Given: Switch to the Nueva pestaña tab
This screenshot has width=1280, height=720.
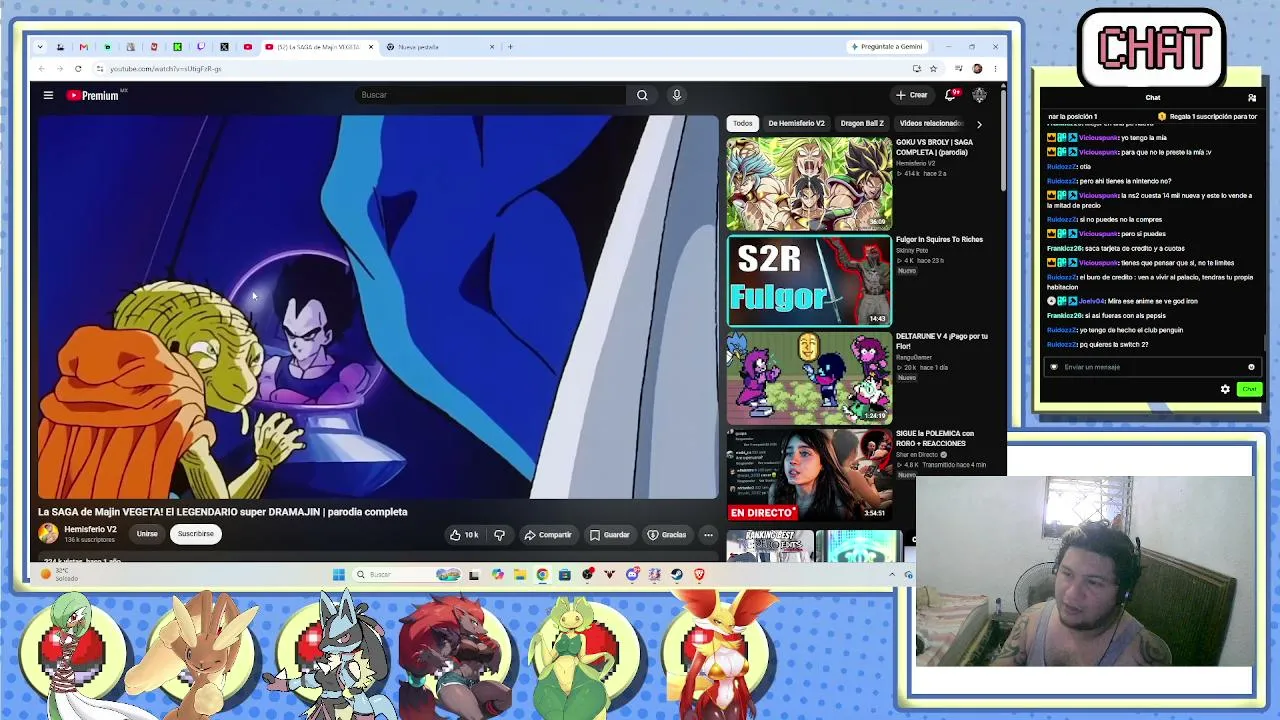Looking at the screenshot, I should tap(440, 47).
